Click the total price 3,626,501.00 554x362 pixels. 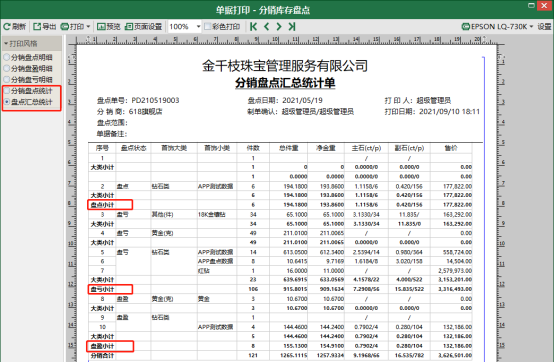[x=455, y=356]
